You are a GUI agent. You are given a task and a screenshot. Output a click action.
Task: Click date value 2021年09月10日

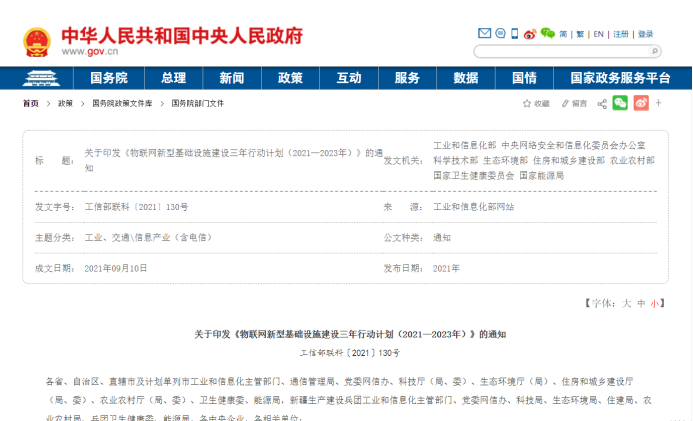point(116,268)
